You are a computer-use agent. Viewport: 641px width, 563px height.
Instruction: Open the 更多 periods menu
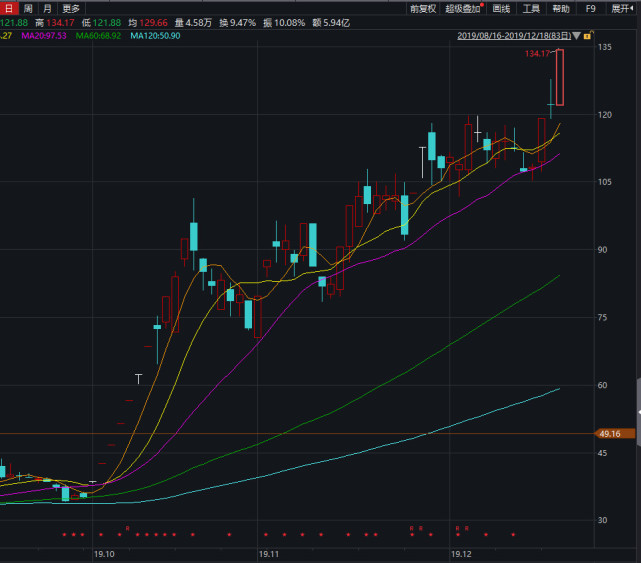(71, 9)
